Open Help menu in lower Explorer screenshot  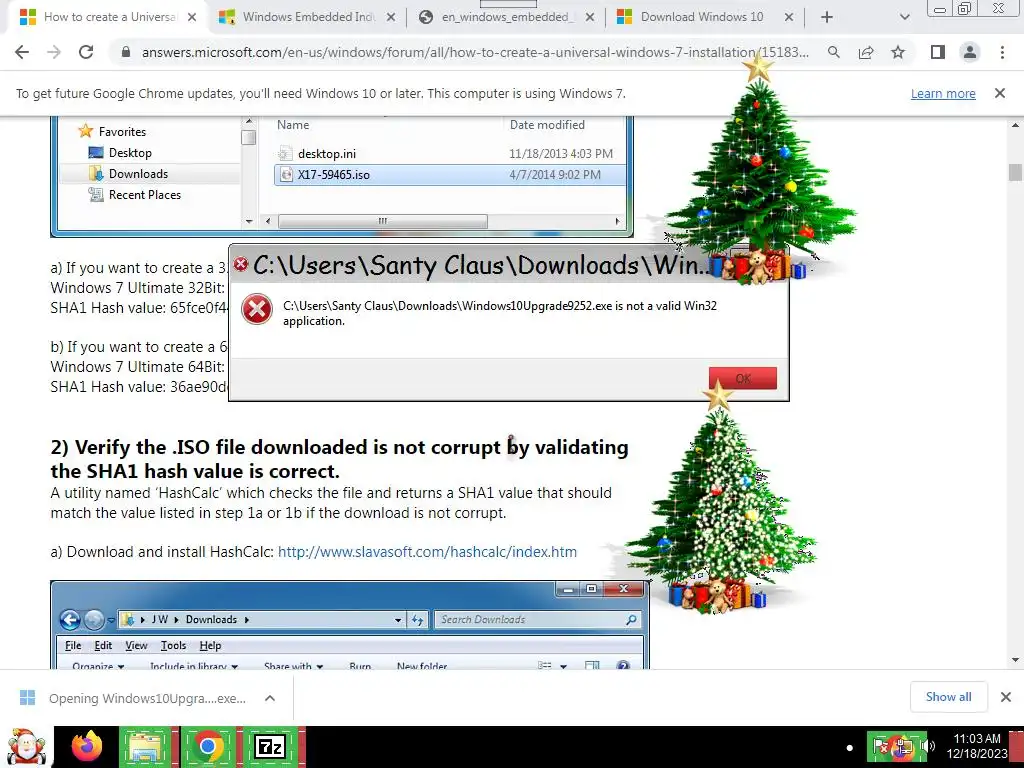(210, 645)
